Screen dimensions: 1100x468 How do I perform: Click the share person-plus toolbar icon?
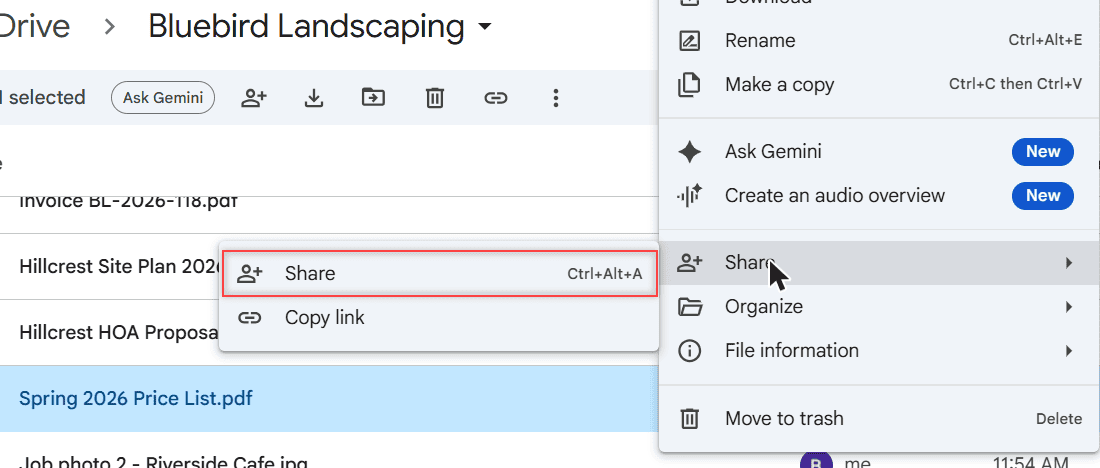(x=253, y=98)
